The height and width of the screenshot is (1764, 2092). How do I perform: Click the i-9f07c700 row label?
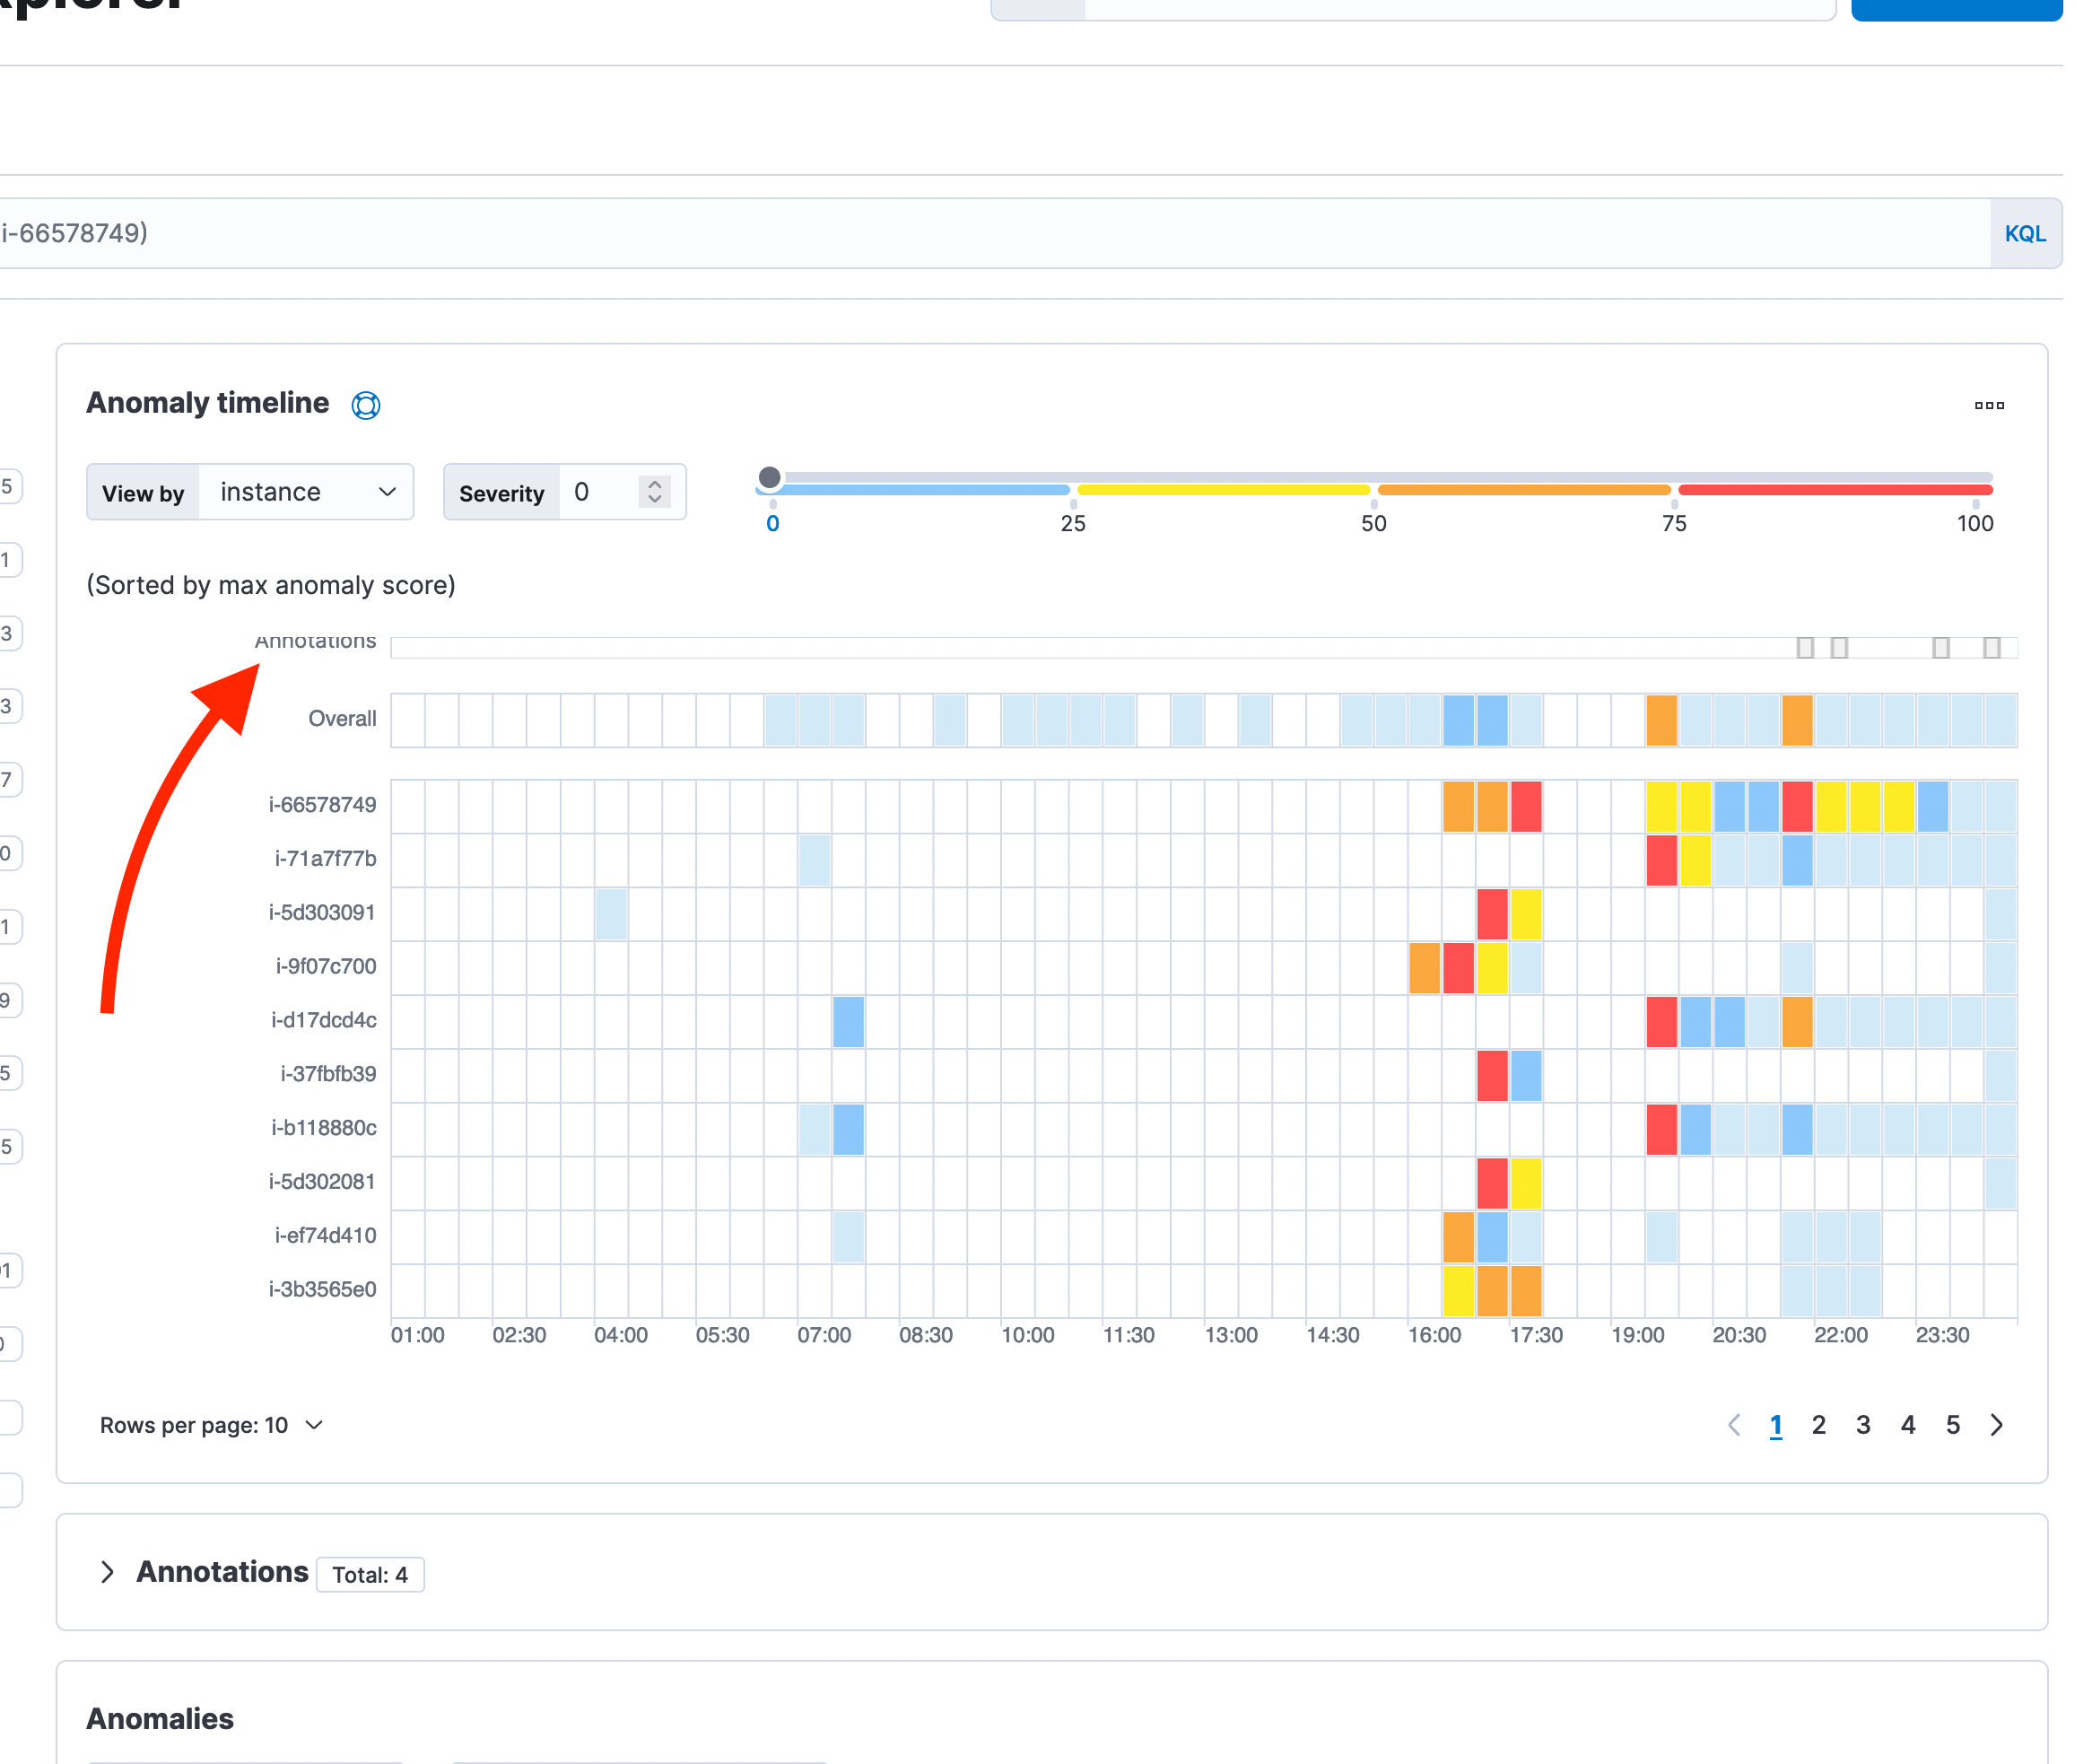pyautogui.click(x=325, y=966)
